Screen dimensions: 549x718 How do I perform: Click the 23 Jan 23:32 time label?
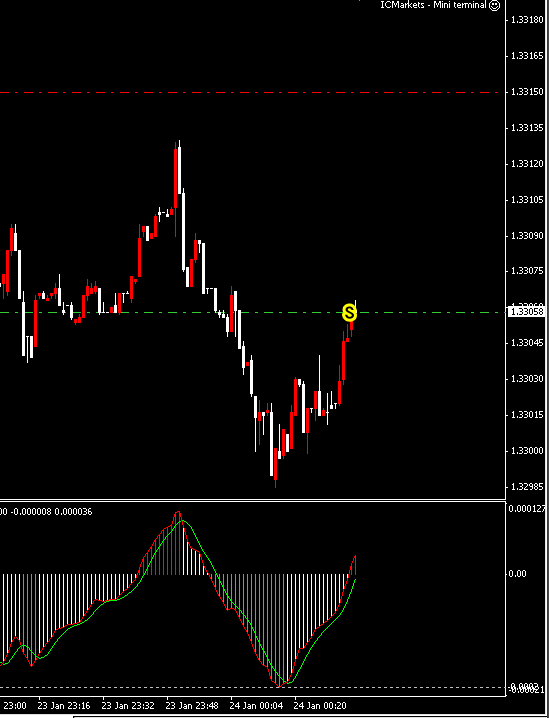click(128, 706)
